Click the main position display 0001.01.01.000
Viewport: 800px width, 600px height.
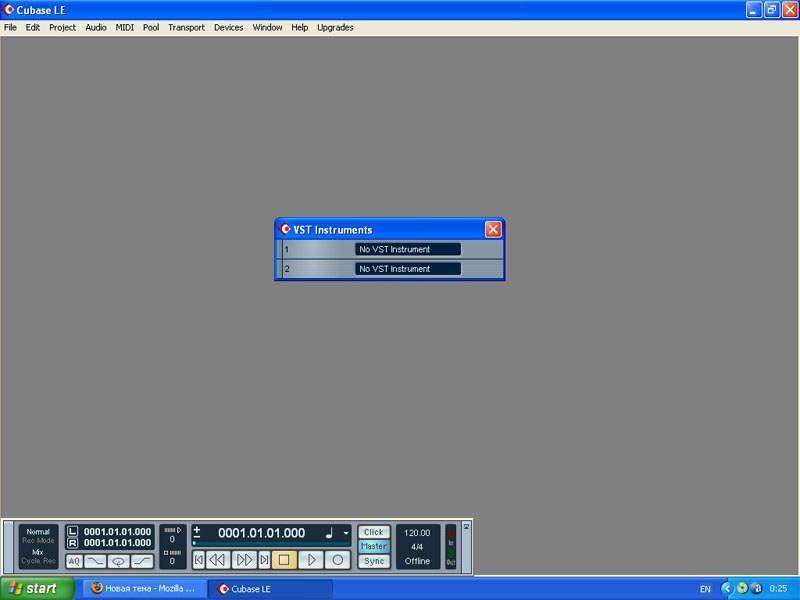click(x=261, y=533)
